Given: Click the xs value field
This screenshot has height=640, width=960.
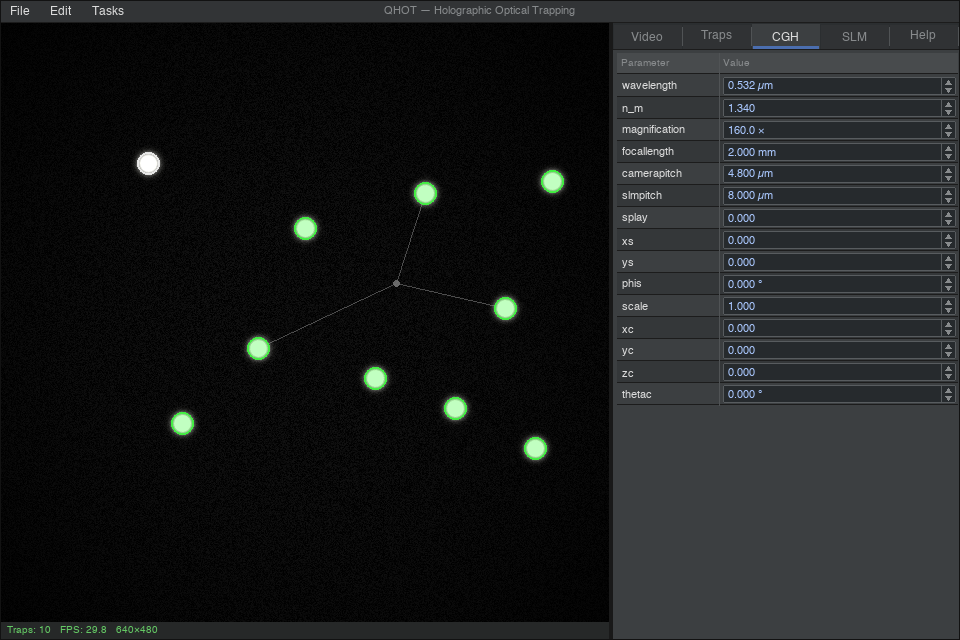Looking at the screenshot, I should 832,240.
